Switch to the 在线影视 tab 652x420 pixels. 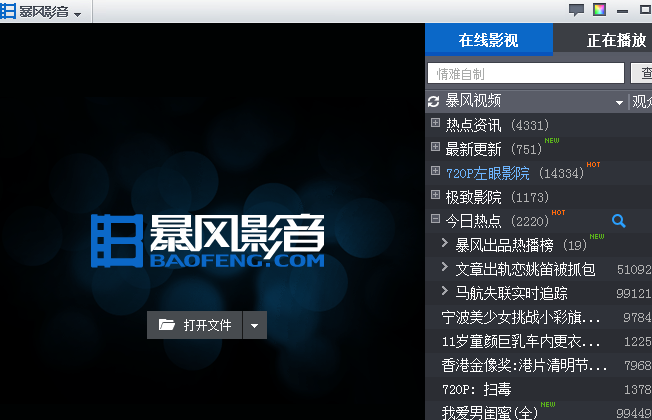[489, 40]
